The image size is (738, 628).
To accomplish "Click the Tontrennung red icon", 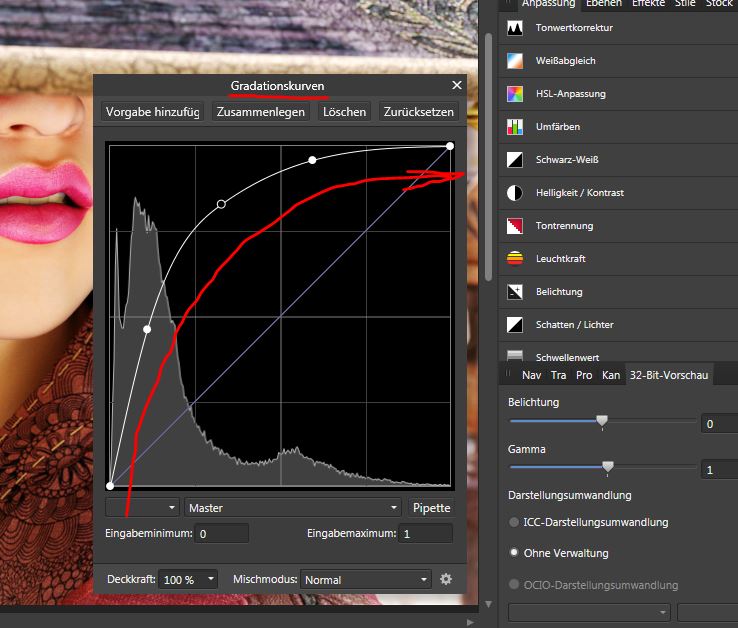I will (515, 226).
